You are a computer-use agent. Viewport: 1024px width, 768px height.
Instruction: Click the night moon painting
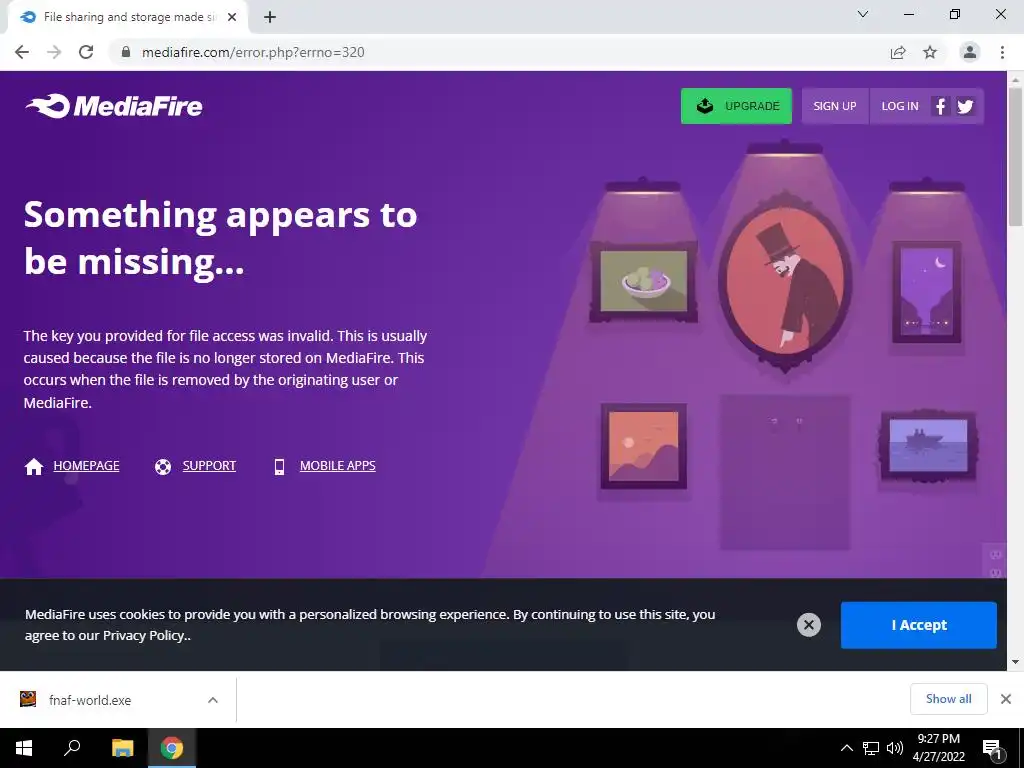927,291
